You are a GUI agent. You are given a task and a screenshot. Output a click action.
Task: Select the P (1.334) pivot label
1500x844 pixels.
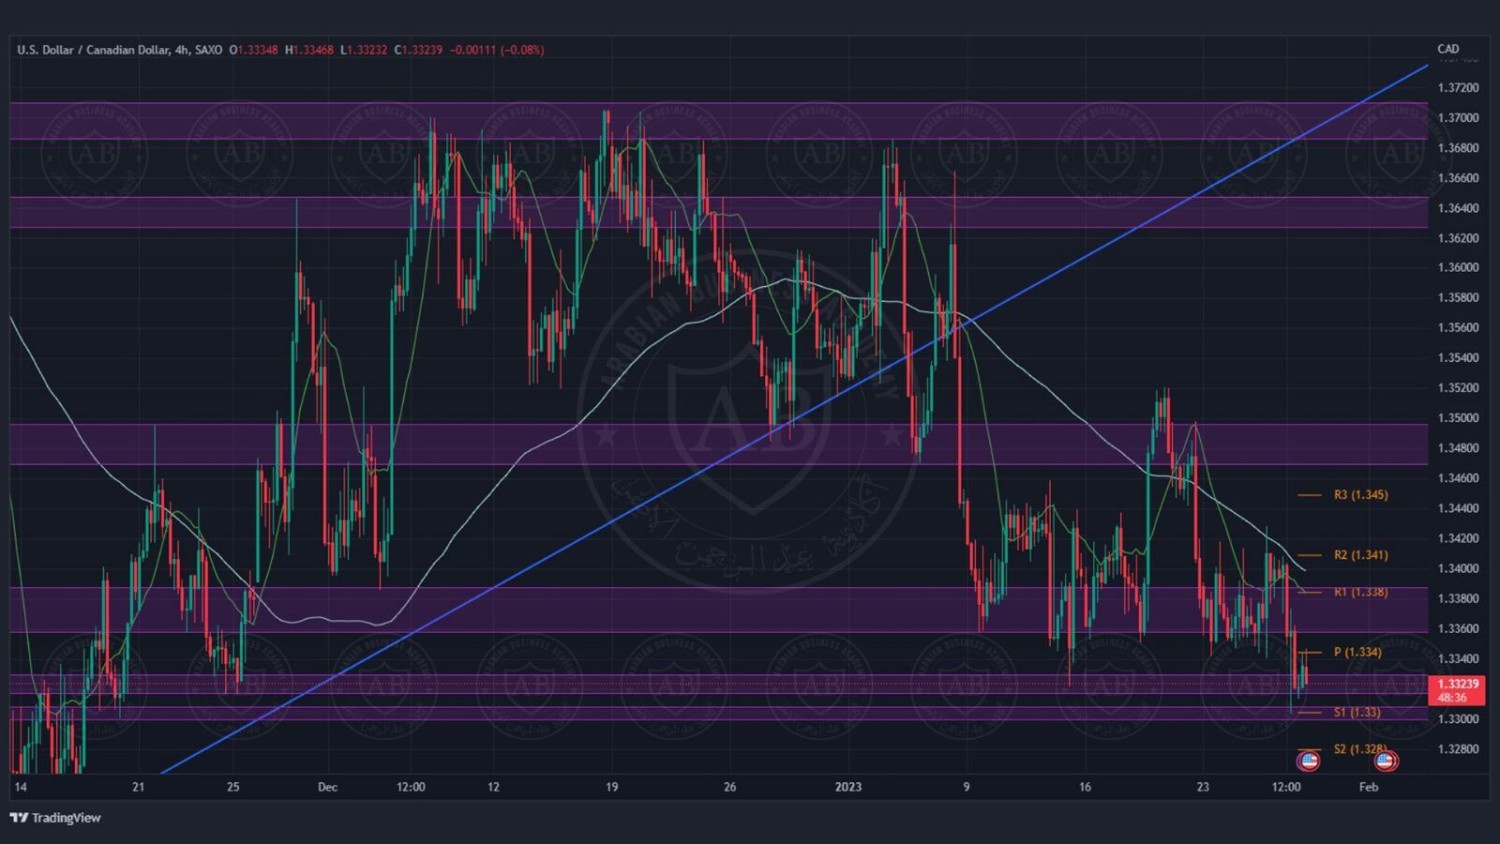tap(1357, 652)
